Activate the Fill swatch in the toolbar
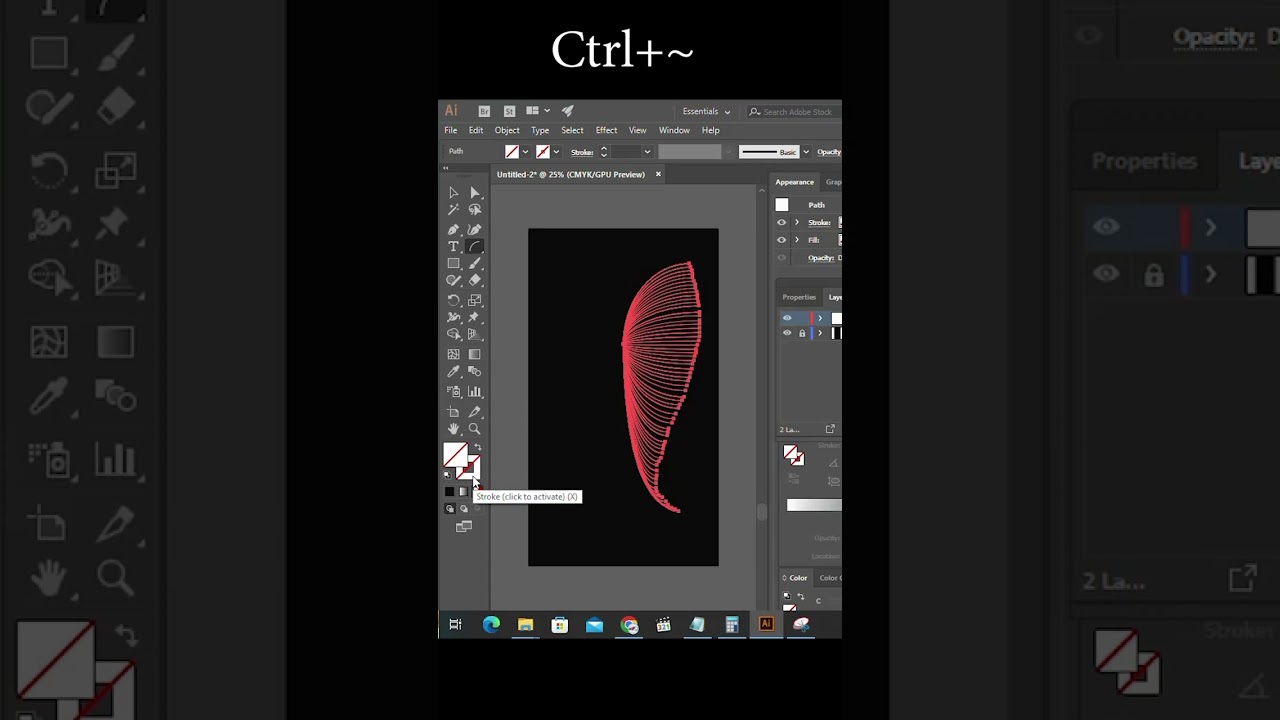1280x720 pixels. click(x=454, y=454)
